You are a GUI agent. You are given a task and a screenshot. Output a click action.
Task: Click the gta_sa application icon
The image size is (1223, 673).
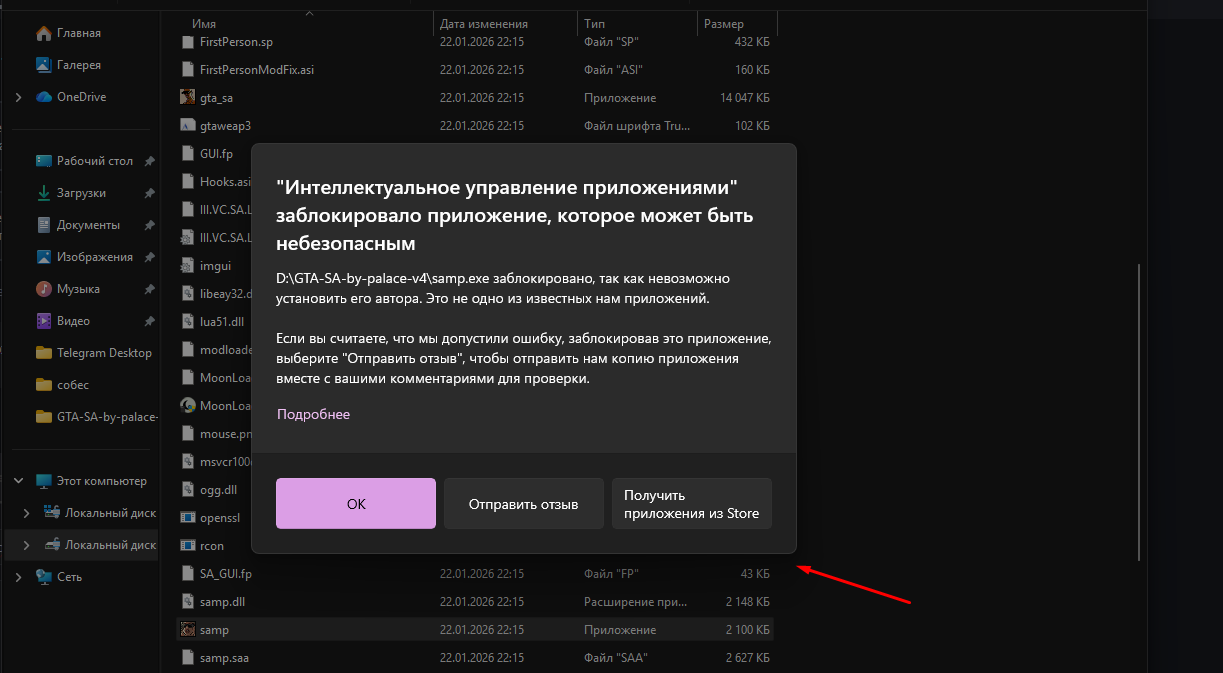point(187,98)
